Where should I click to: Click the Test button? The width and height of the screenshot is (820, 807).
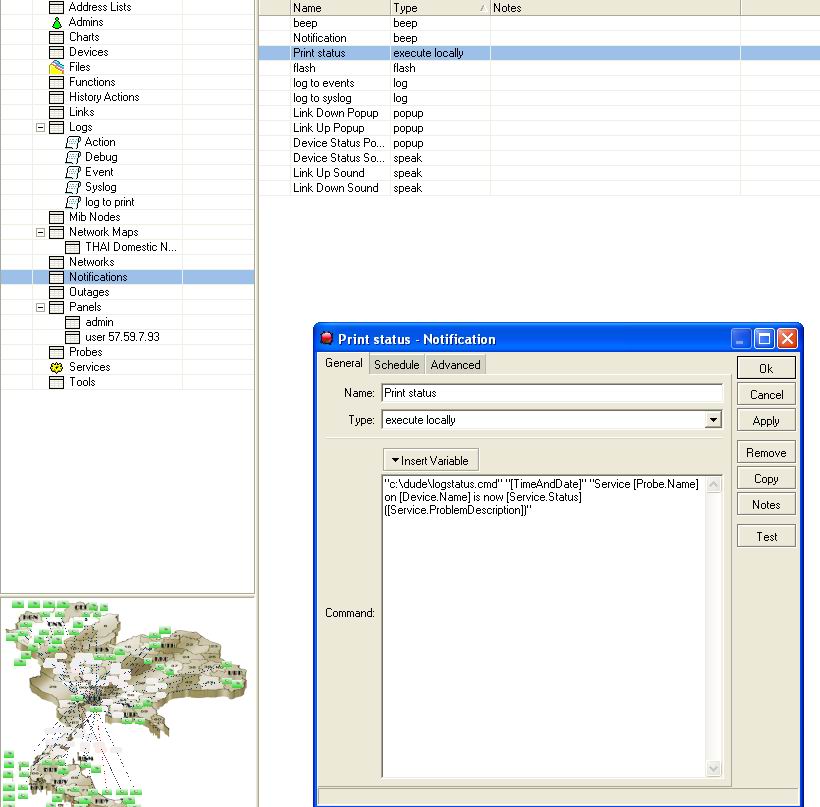coord(766,537)
